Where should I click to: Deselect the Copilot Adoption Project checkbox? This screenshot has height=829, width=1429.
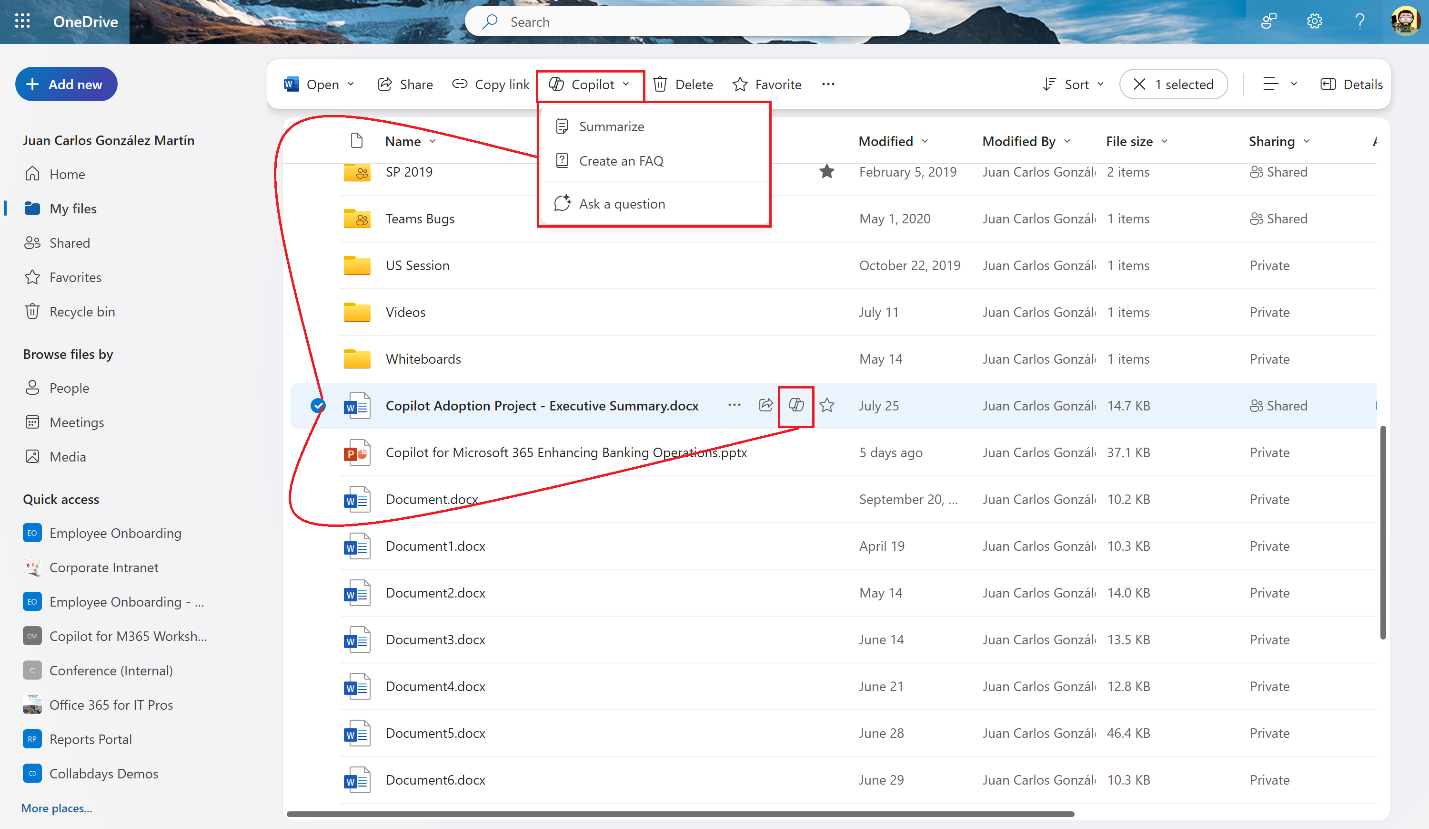(x=318, y=405)
